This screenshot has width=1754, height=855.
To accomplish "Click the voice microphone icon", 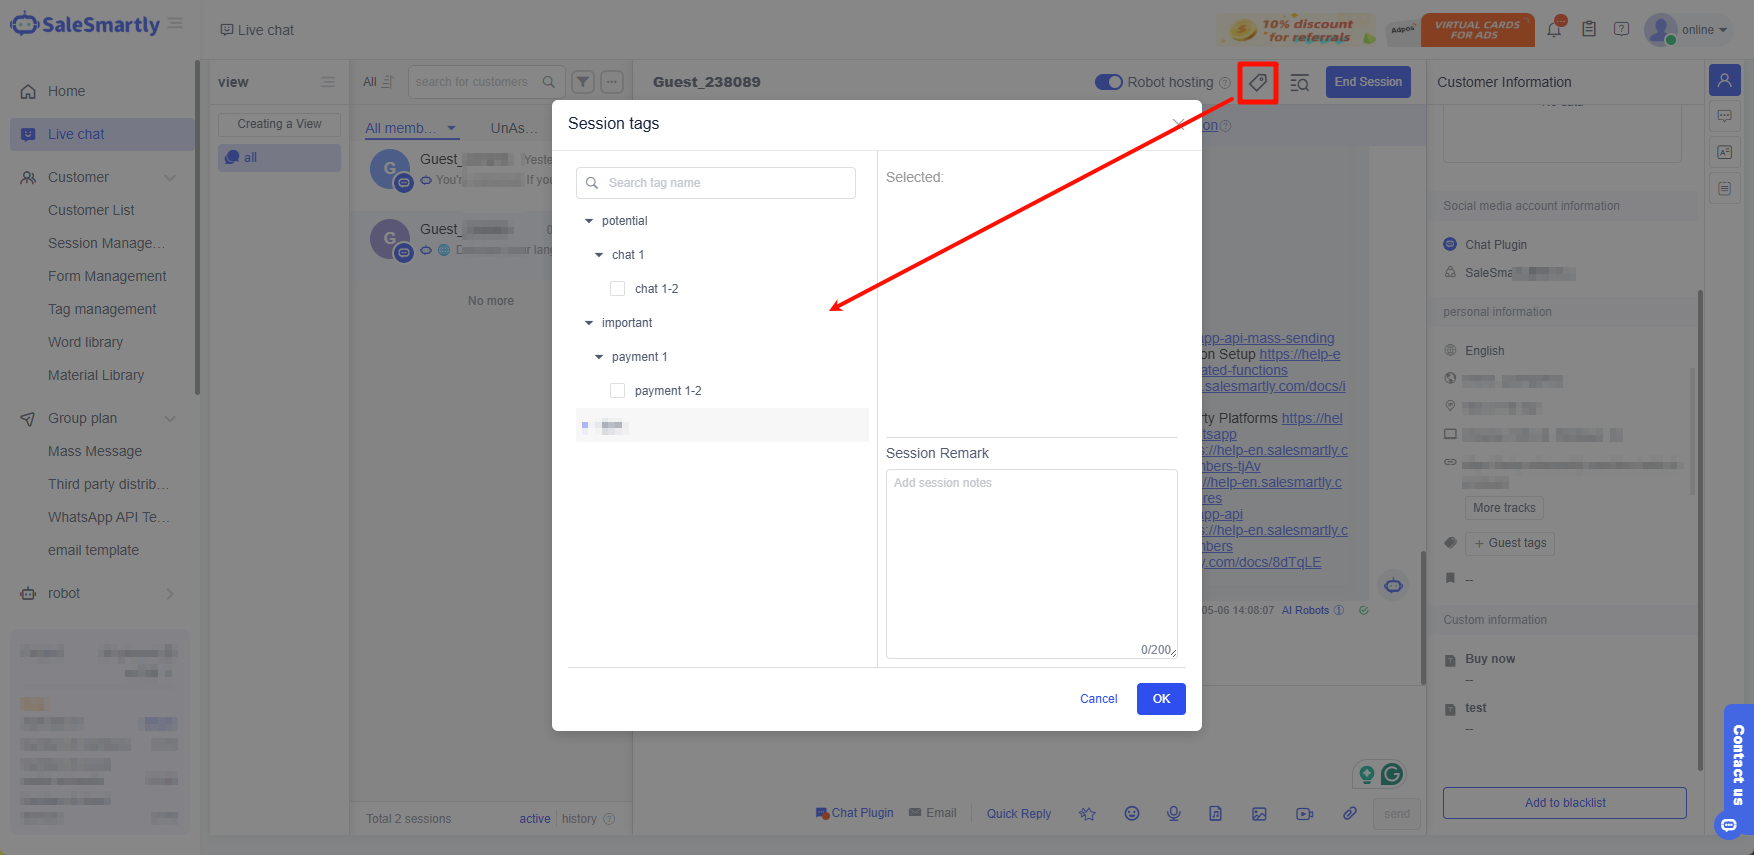I will click(1174, 813).
